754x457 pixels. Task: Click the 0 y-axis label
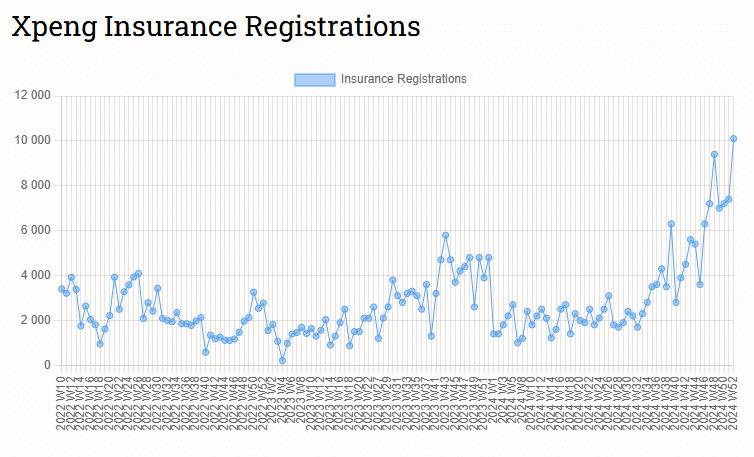[x=47, y=365]
